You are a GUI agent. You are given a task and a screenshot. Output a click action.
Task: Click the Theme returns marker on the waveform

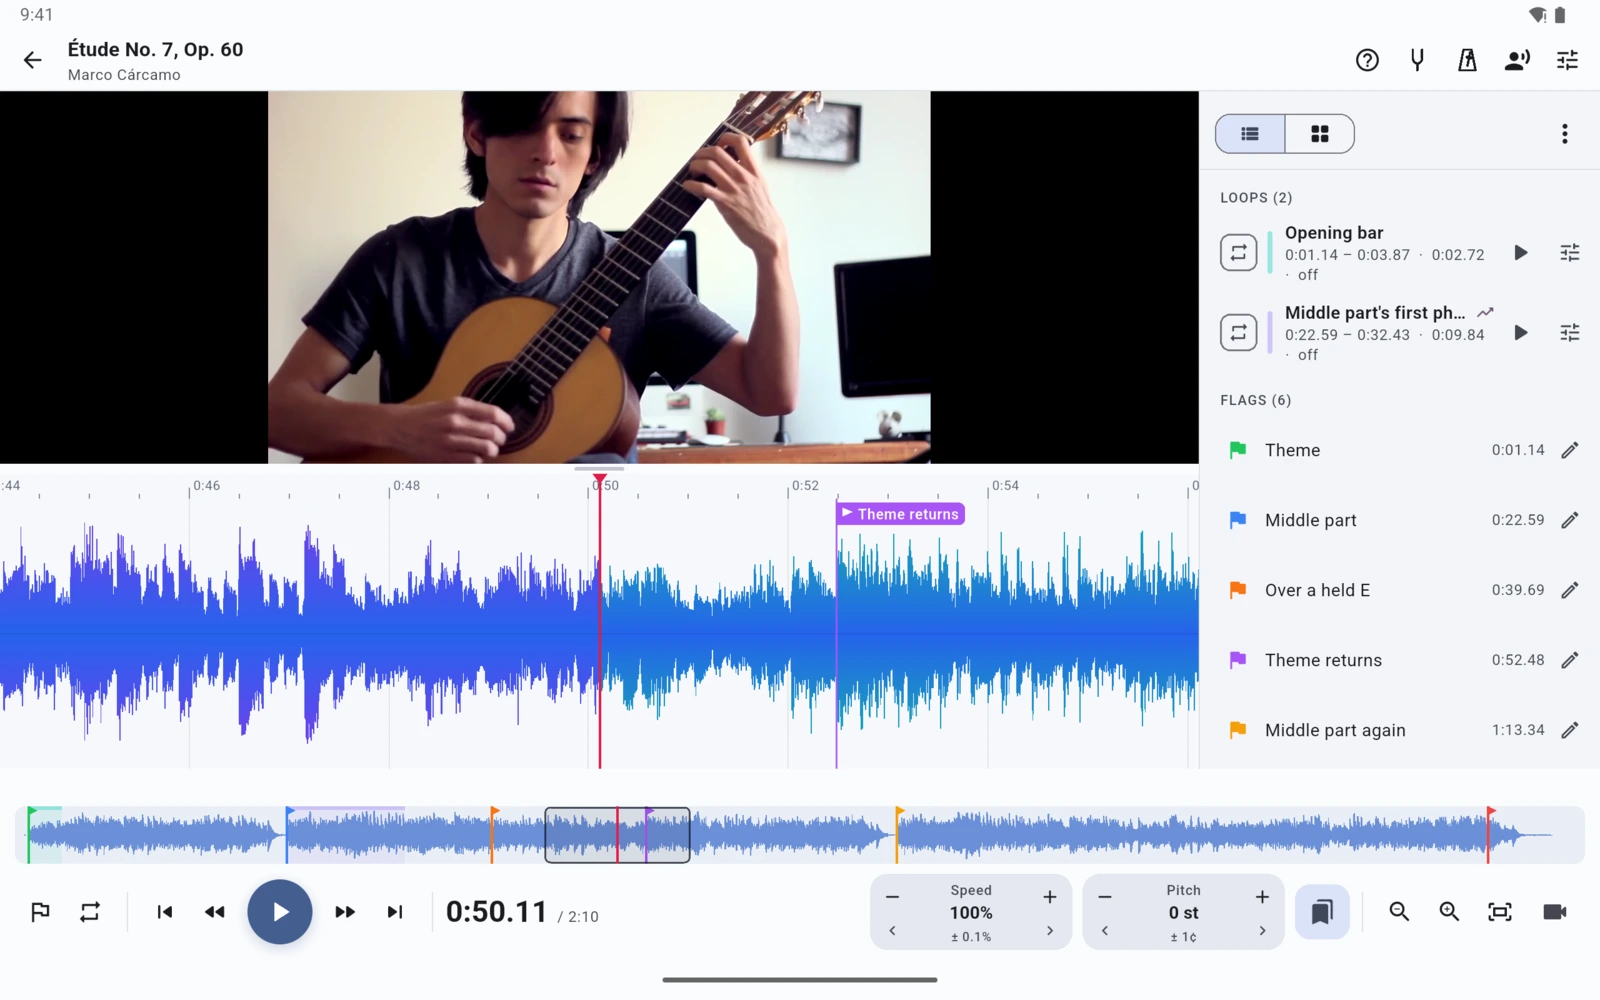(x=900, y=514)
